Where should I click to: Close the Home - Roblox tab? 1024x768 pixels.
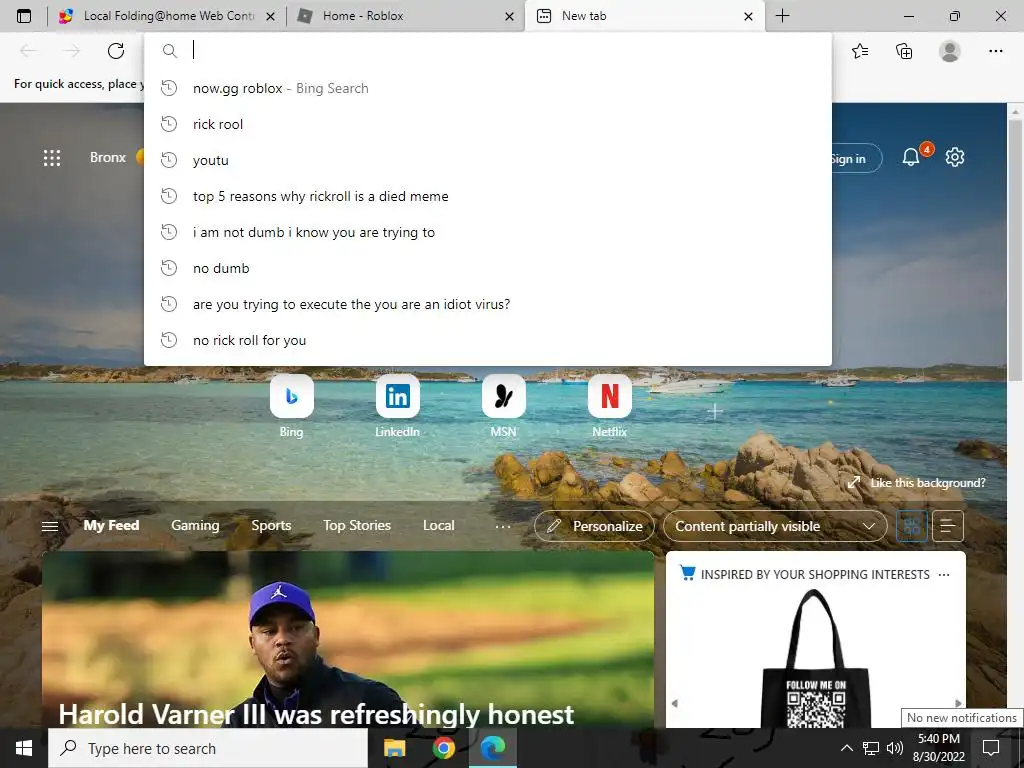point(509,16)
